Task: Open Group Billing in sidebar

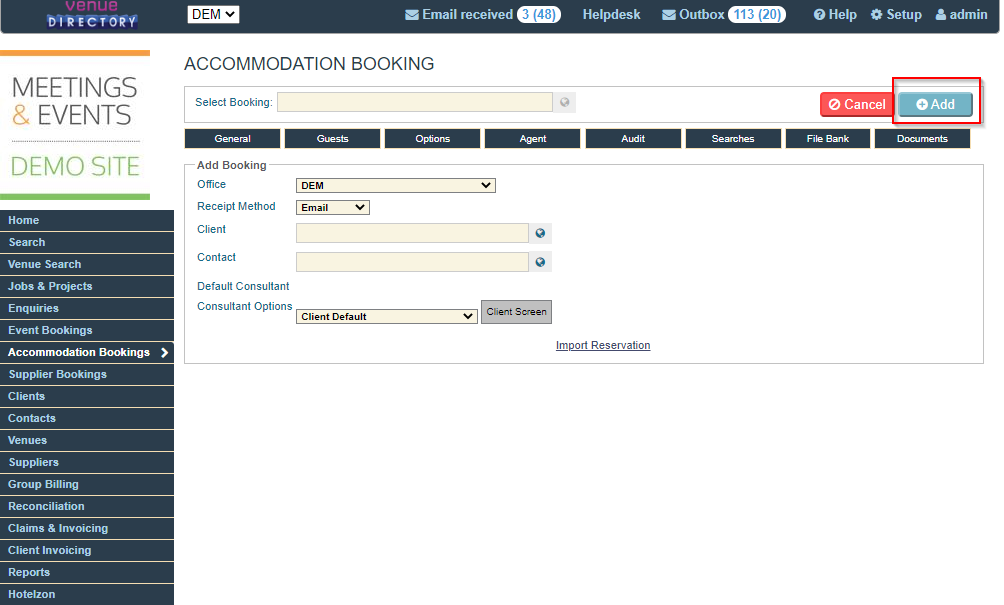Action: (87, 484)
